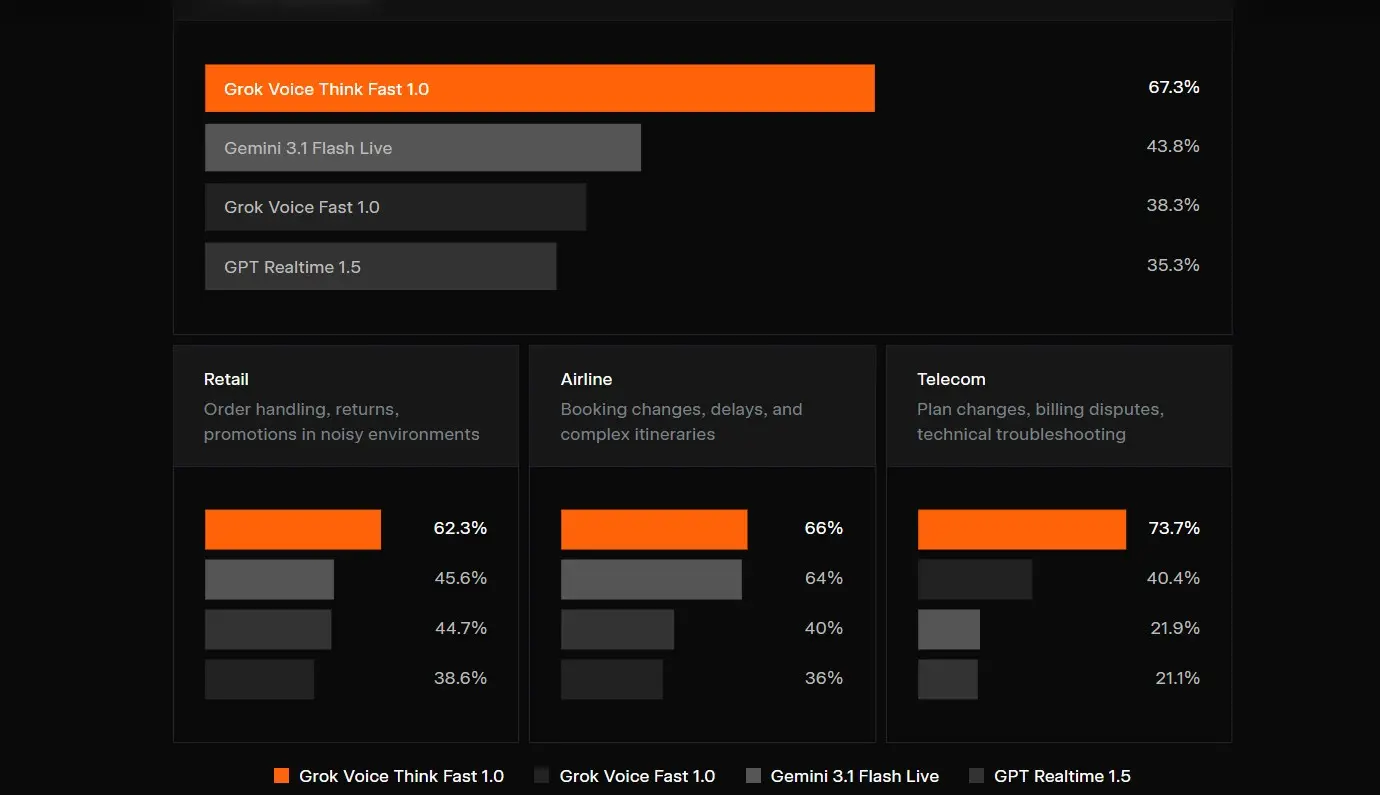Select the Grok Voice Think Fast 1.0 bar
The width and height of the screenshot is (1380, 795).
(539, 89)
